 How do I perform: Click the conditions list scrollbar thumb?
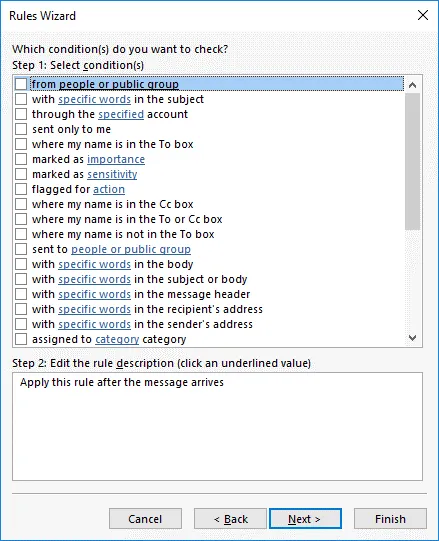(412, 161)
